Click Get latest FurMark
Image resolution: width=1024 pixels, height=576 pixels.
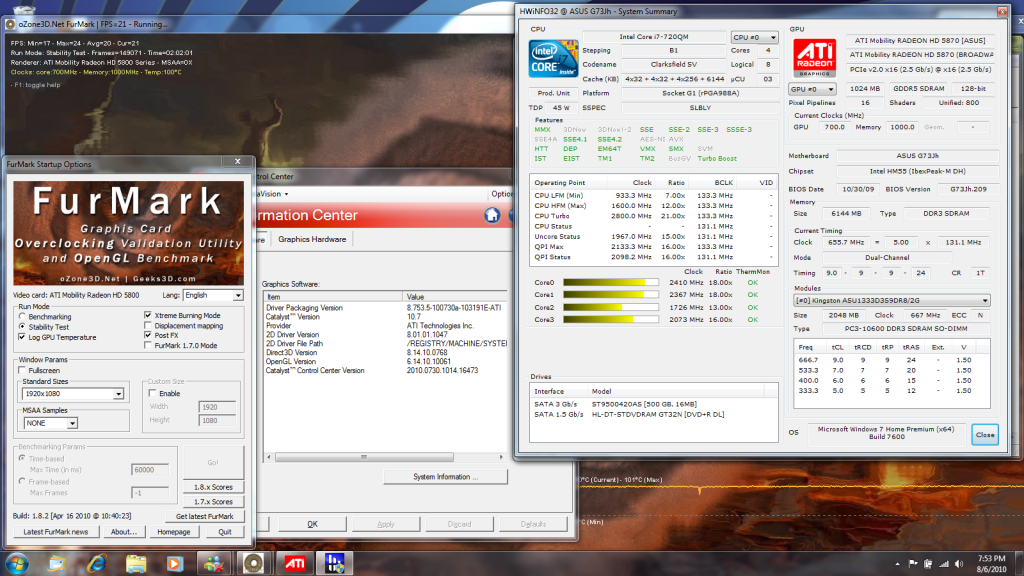204,517
